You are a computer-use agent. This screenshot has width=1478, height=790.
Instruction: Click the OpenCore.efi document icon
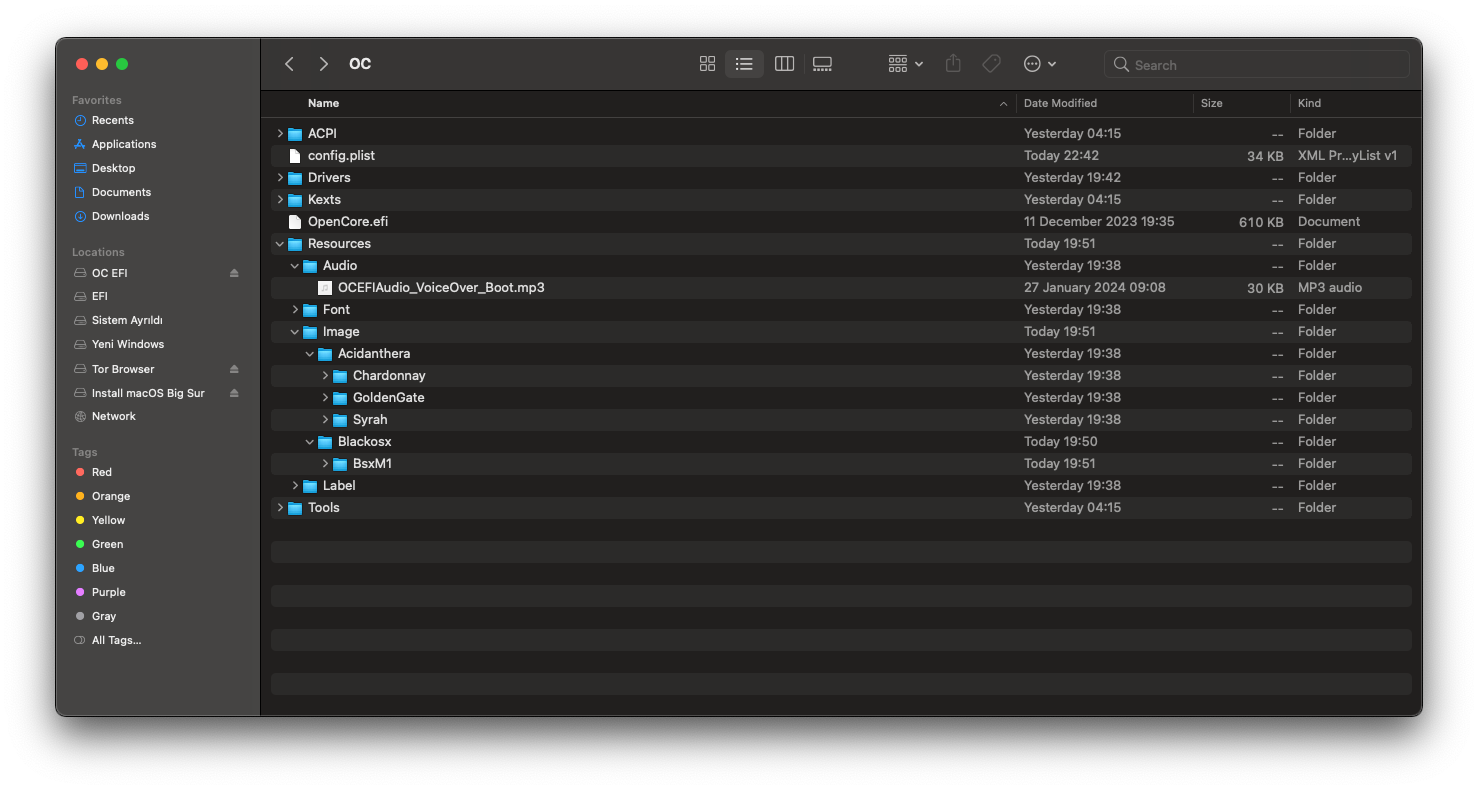tap(295, 222)
